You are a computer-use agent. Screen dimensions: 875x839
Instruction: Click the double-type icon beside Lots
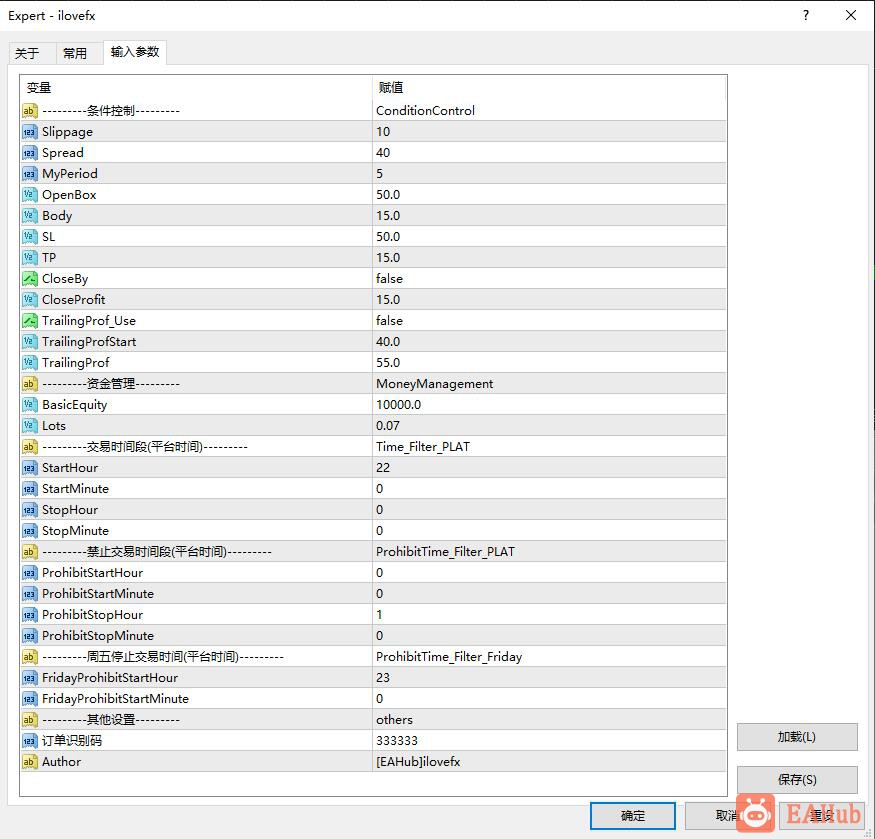pos(30,425)
